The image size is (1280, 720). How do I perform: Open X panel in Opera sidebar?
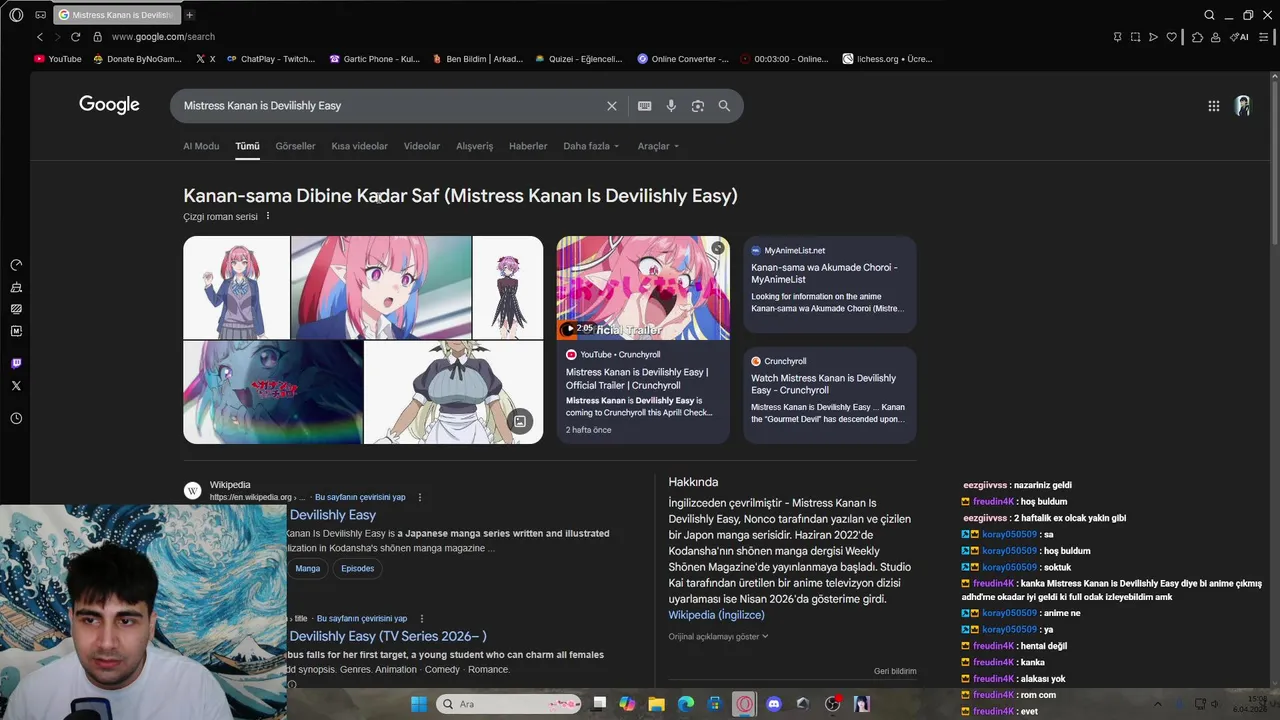16,386
